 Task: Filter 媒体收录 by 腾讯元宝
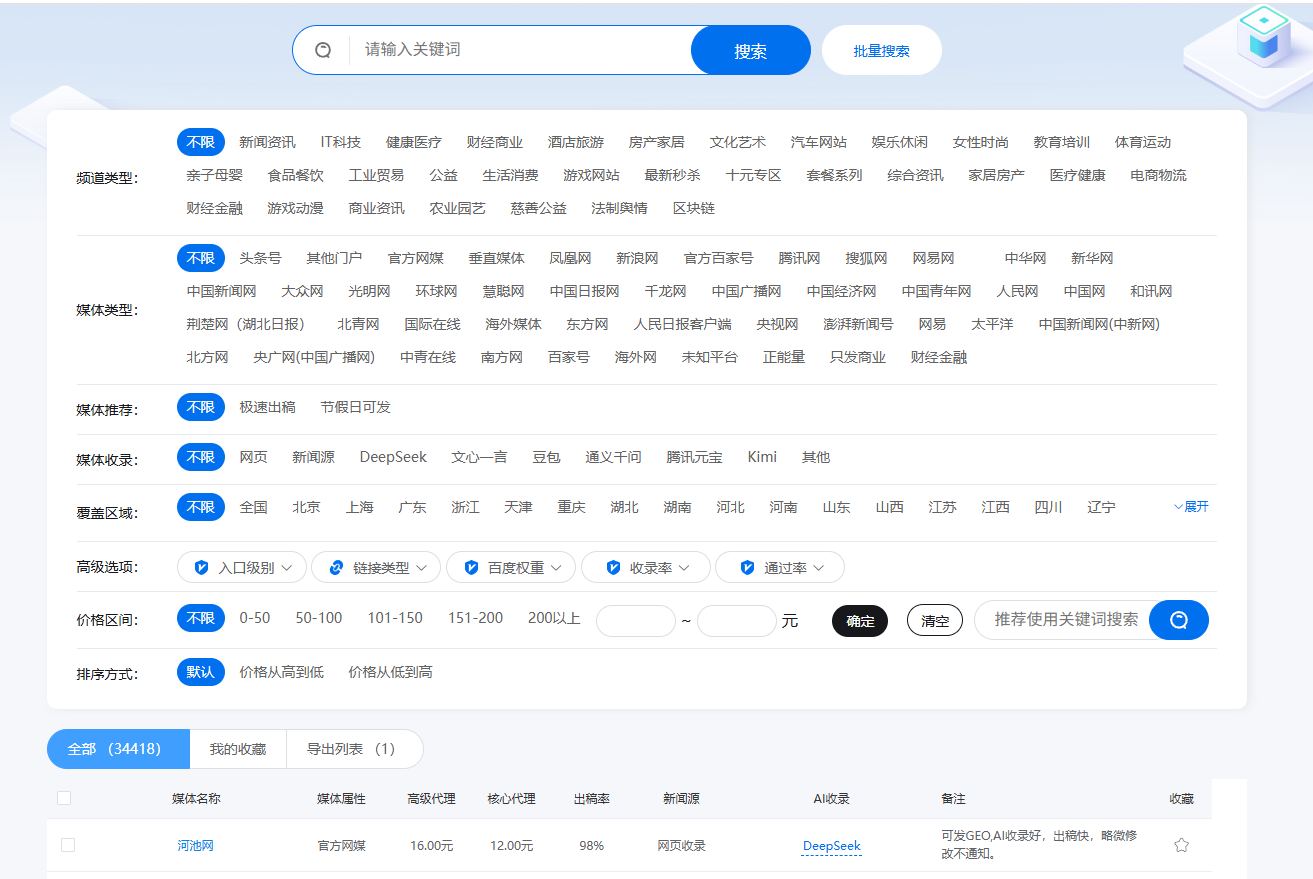[694, 457]
